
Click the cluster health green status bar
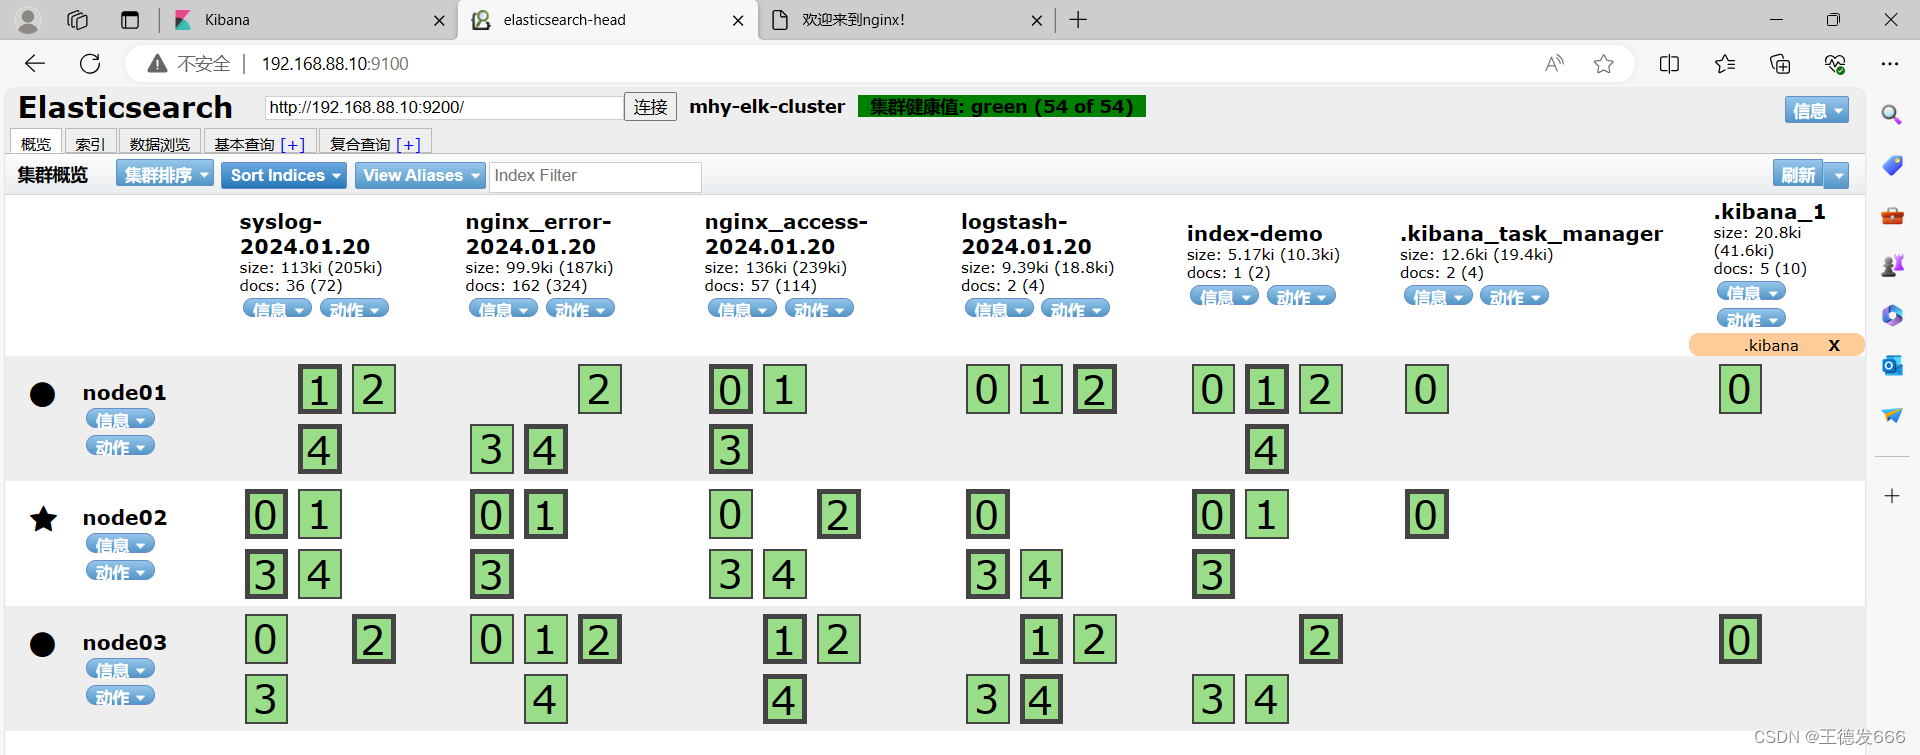coord(1002,106)
